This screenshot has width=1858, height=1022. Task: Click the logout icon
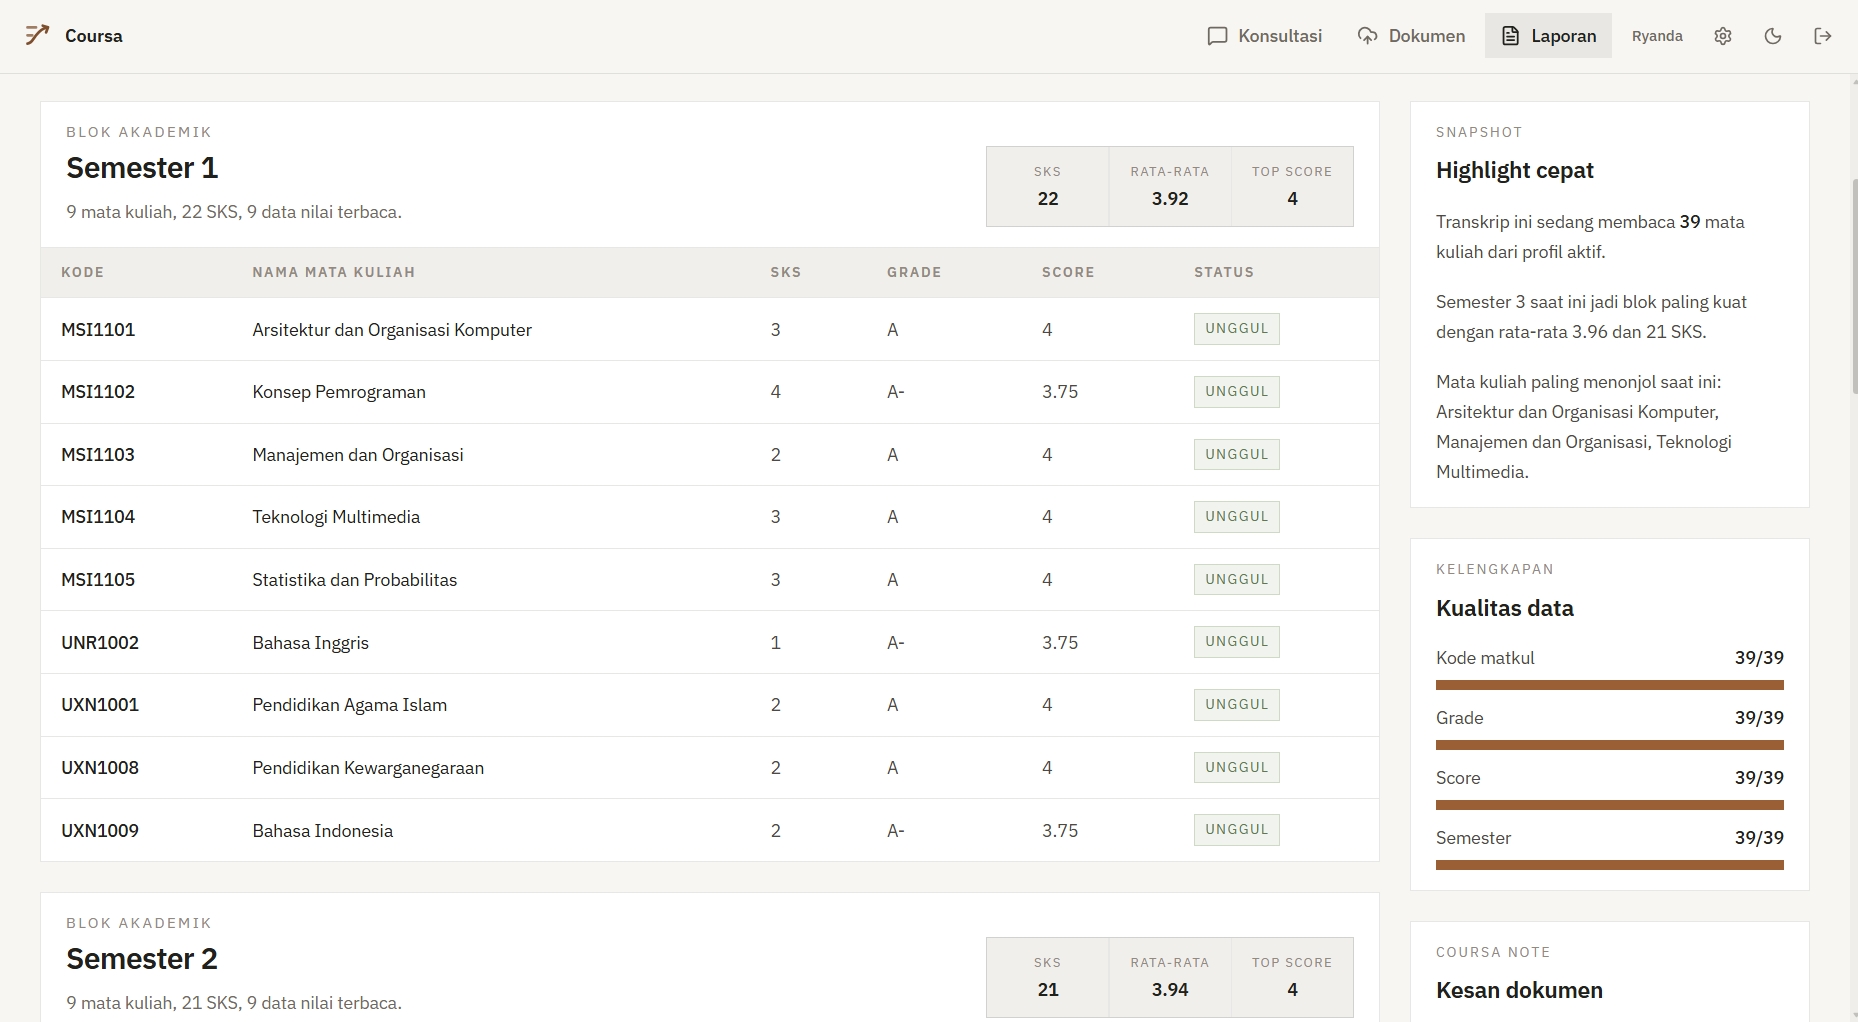click(x=1823, y=36)
